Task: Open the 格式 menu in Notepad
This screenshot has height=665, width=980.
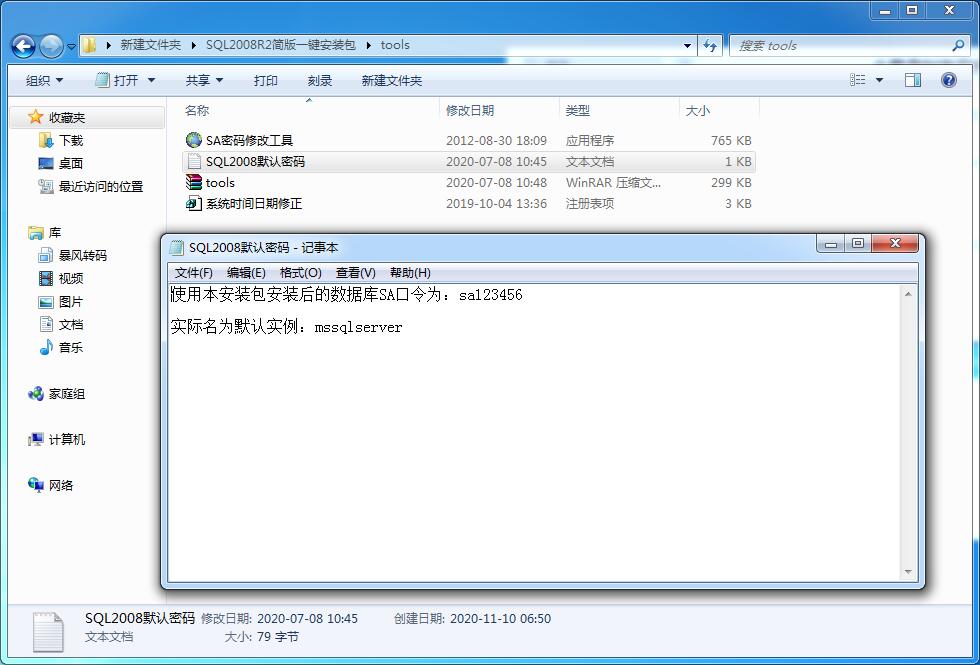Action: 296,272
